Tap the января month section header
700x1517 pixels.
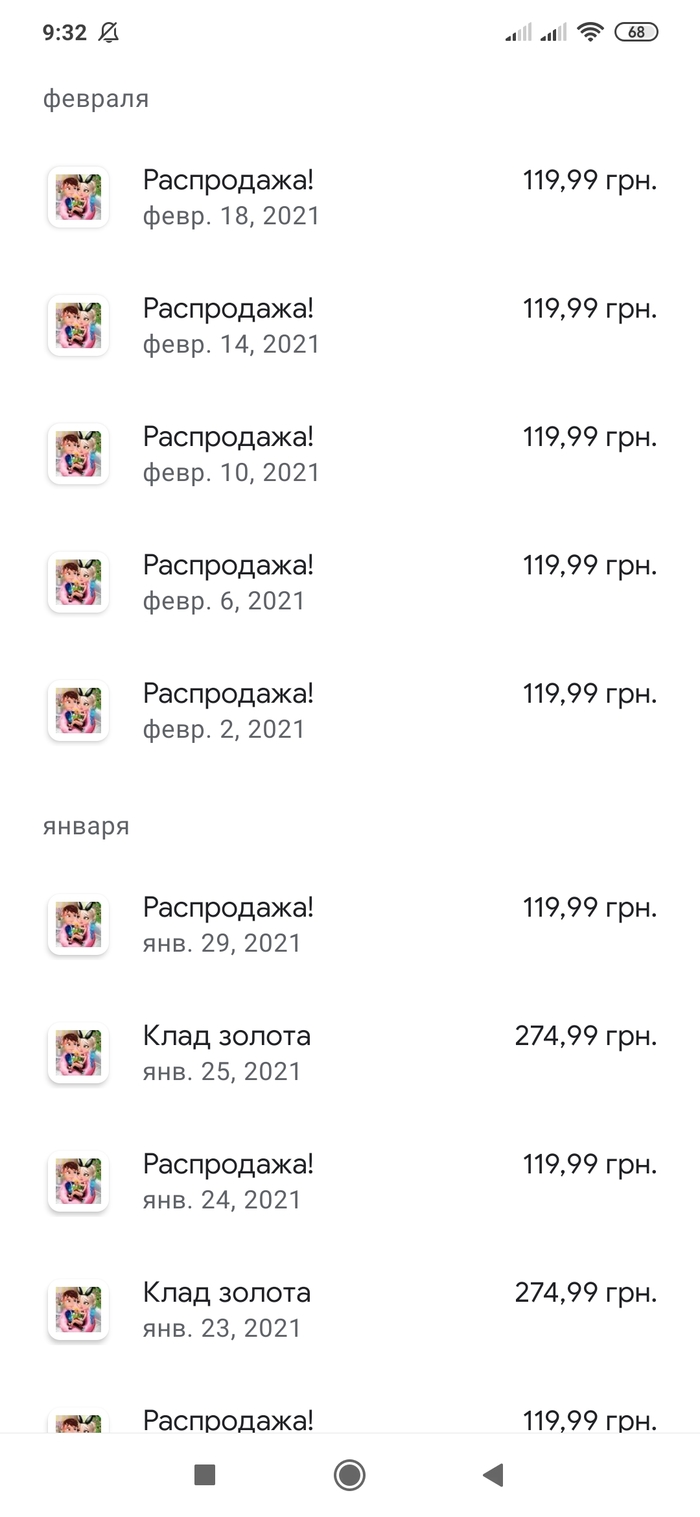click(86, 827)
